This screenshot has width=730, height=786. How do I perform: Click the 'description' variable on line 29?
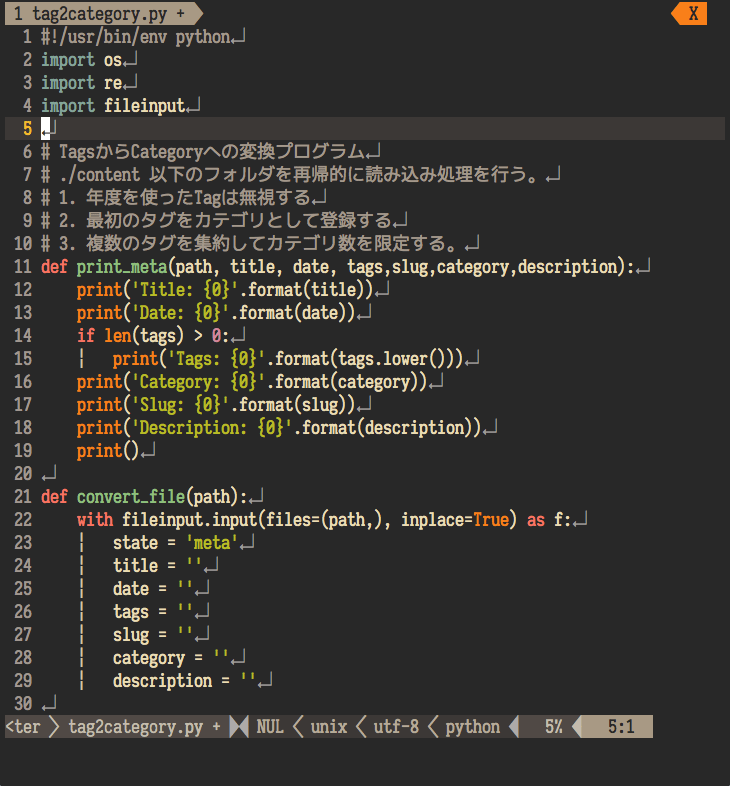[x=162, y=681]
